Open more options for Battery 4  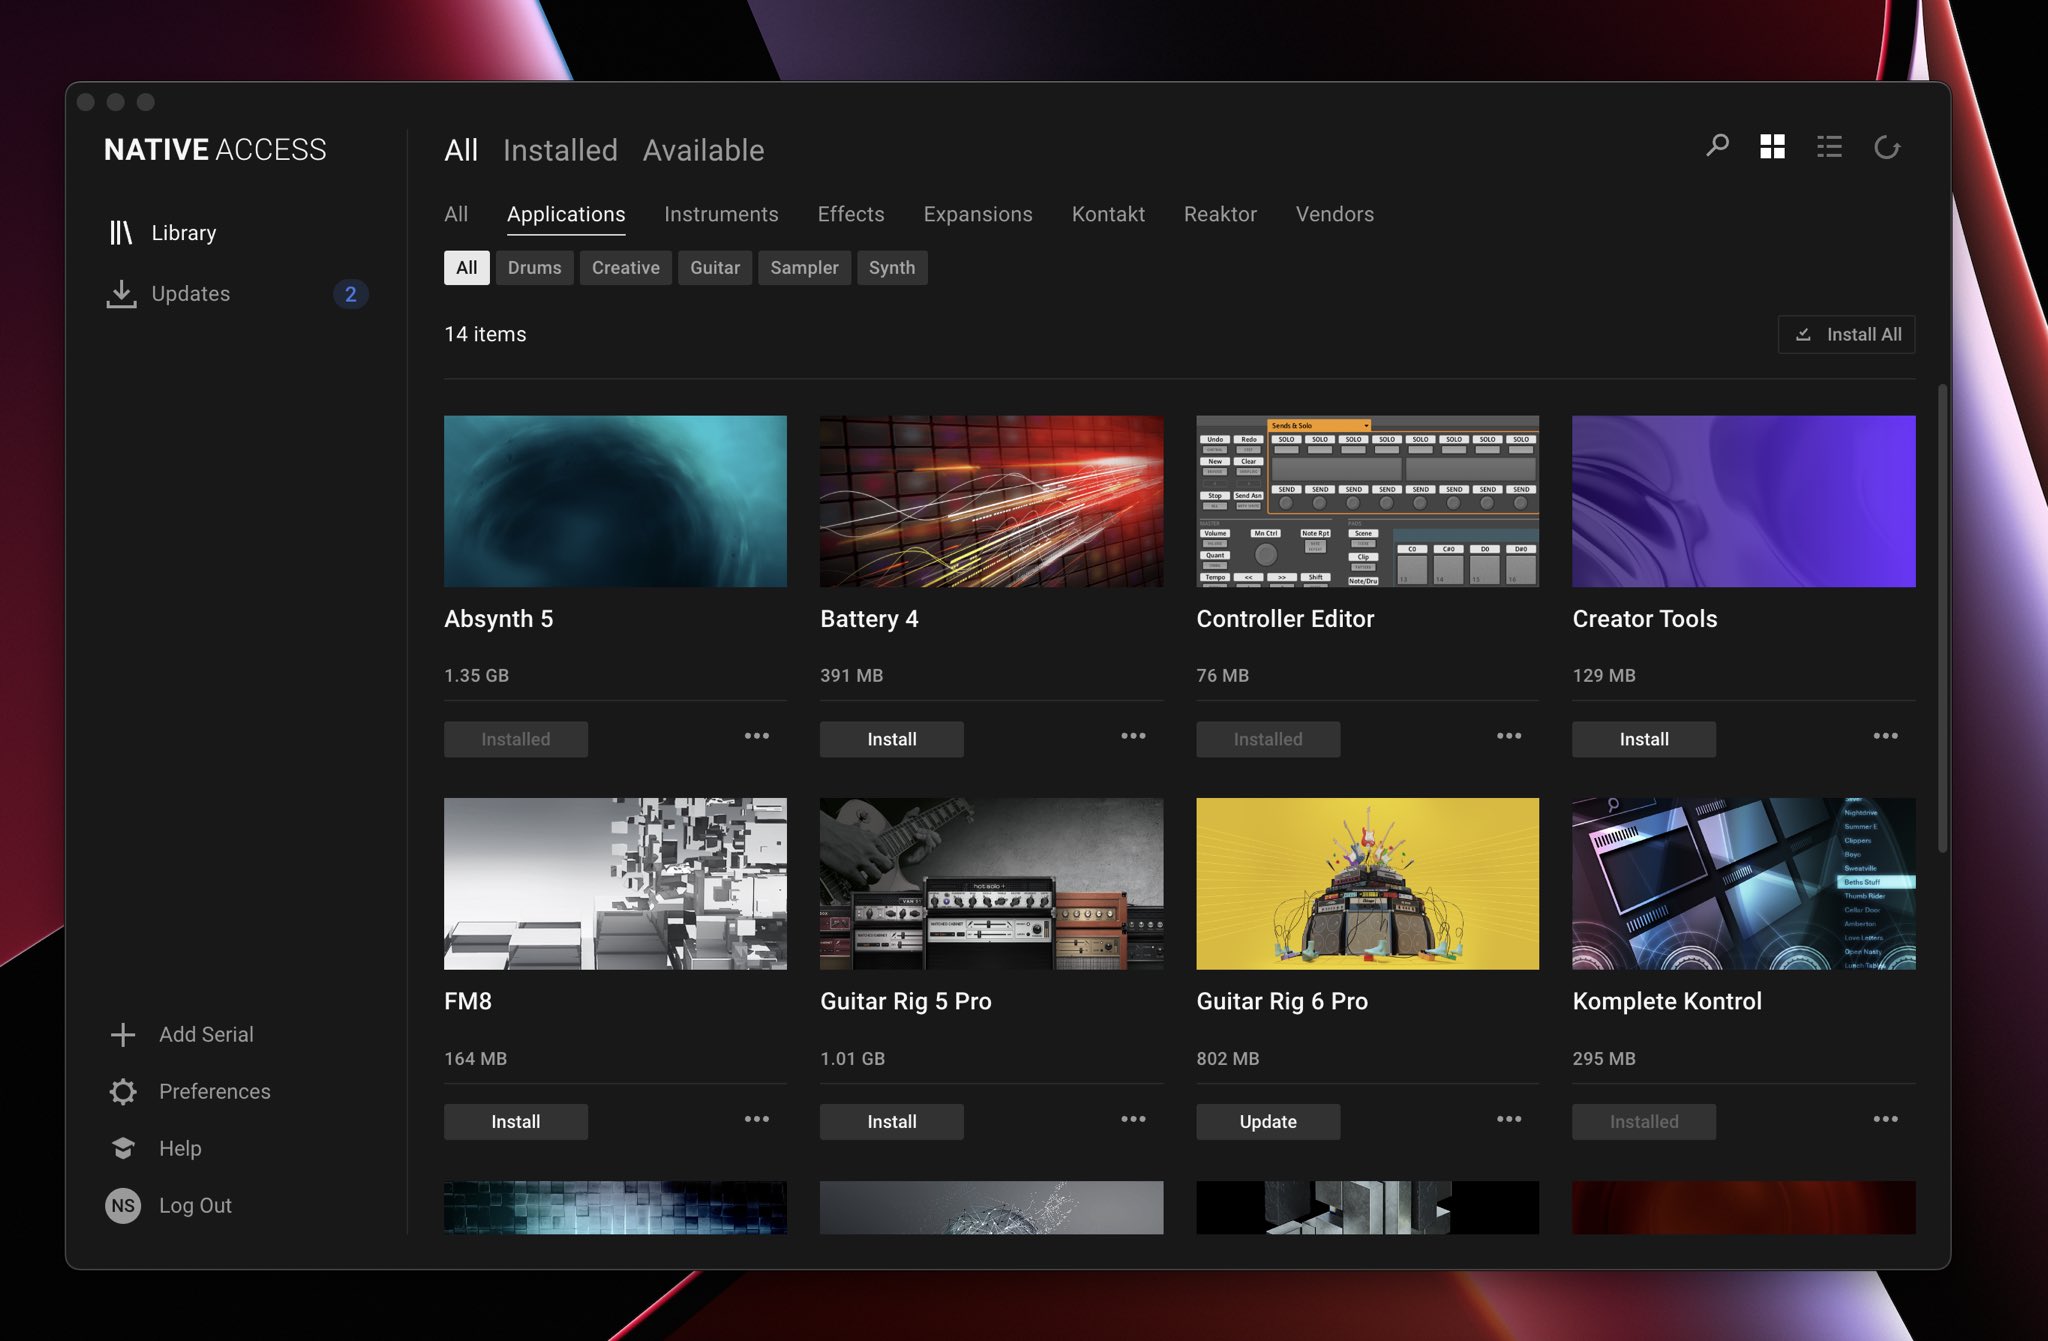tap(1132, 737)
